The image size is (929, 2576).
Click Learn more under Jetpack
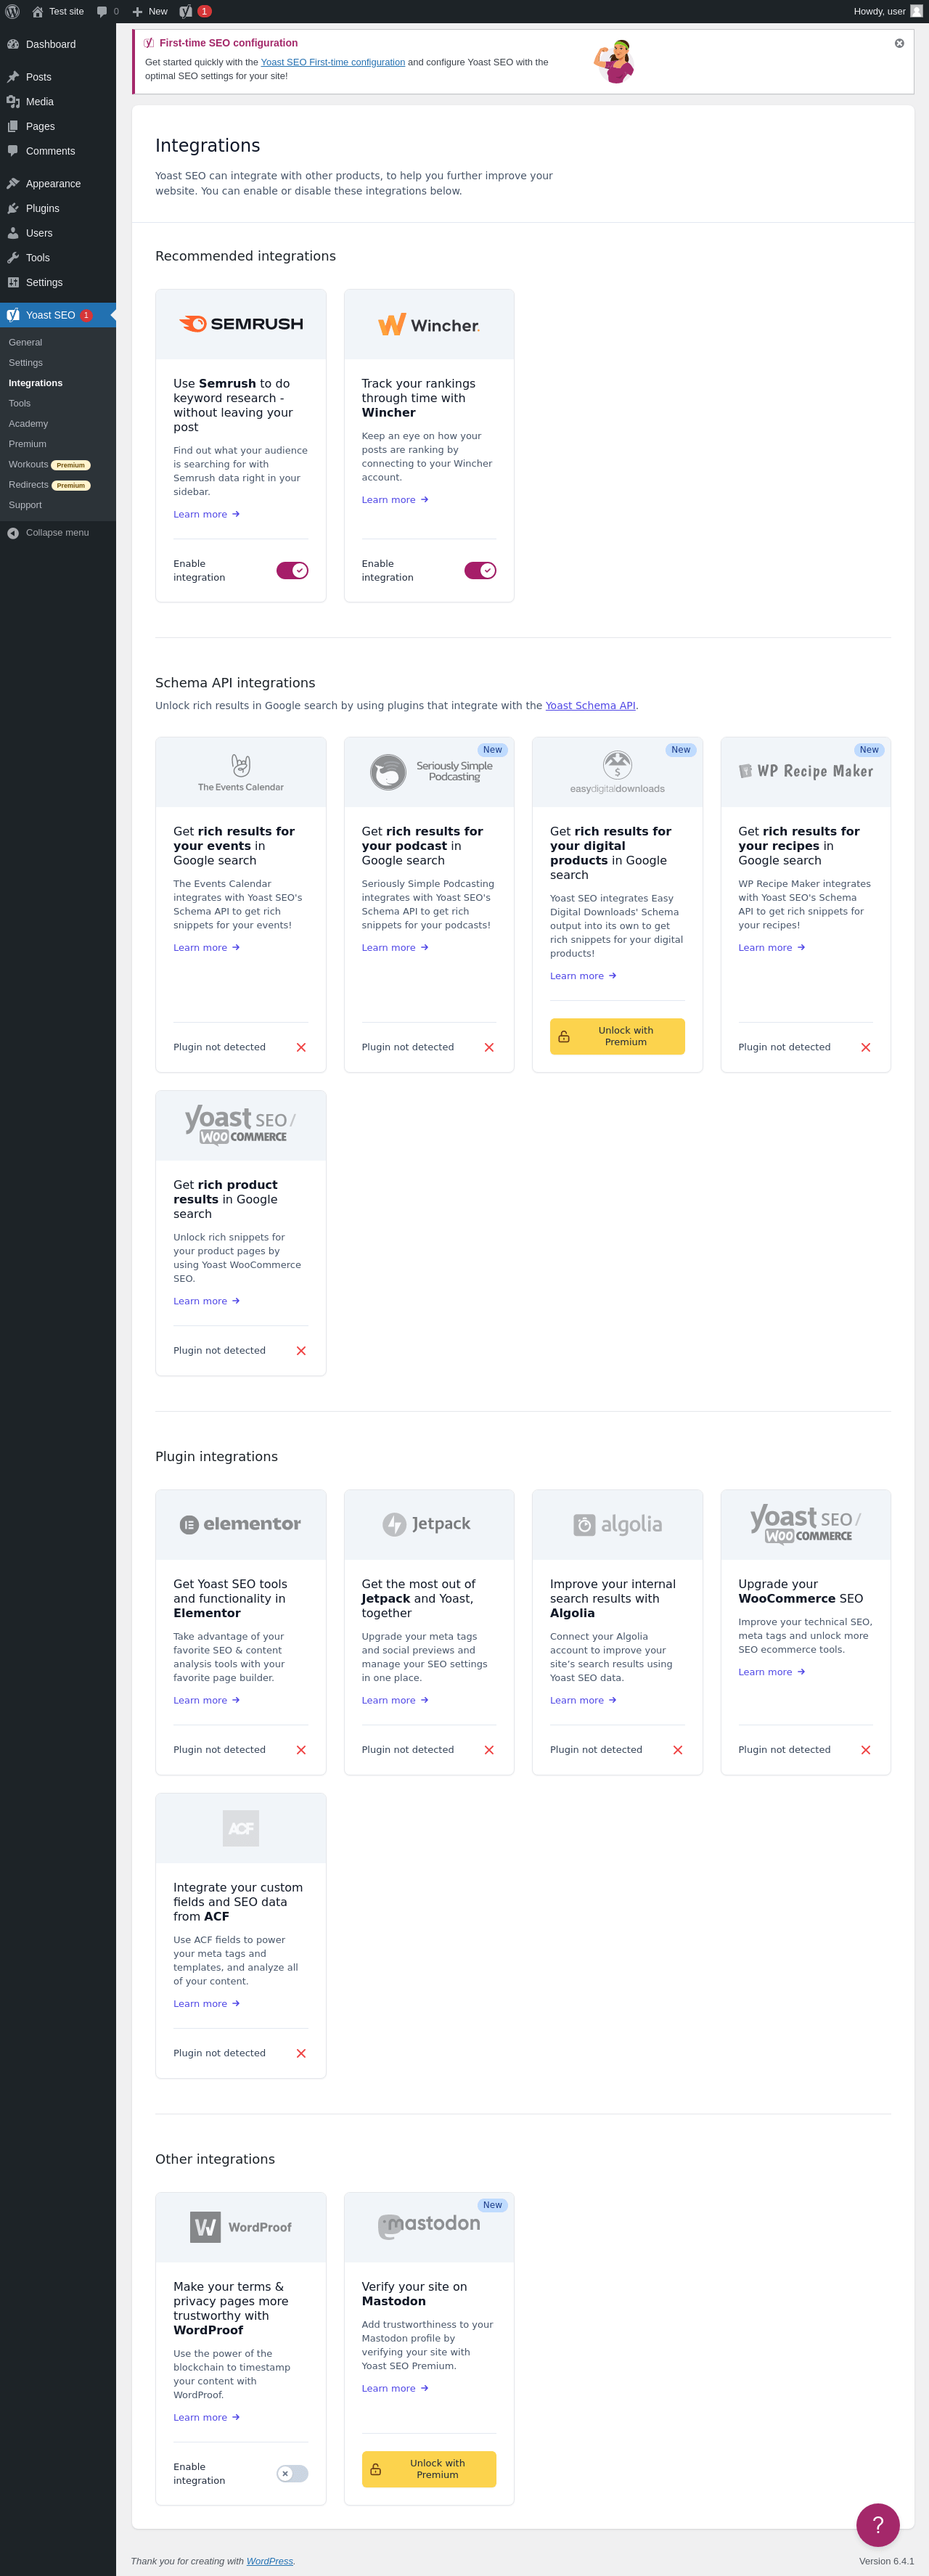[x=394, y=1700]
